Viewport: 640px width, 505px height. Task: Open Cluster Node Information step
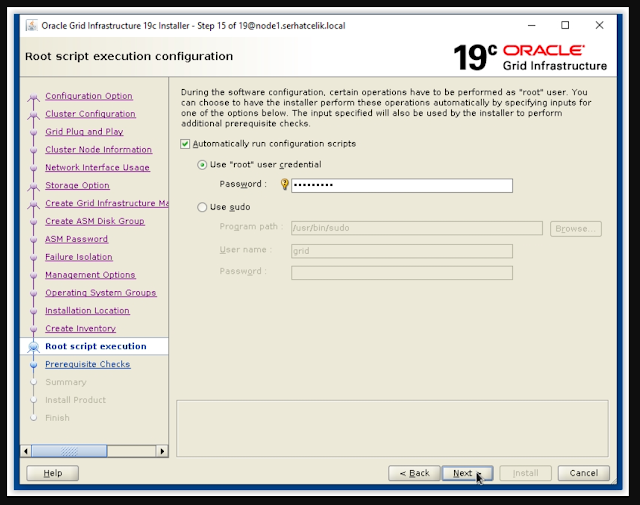tap(98, 150)
